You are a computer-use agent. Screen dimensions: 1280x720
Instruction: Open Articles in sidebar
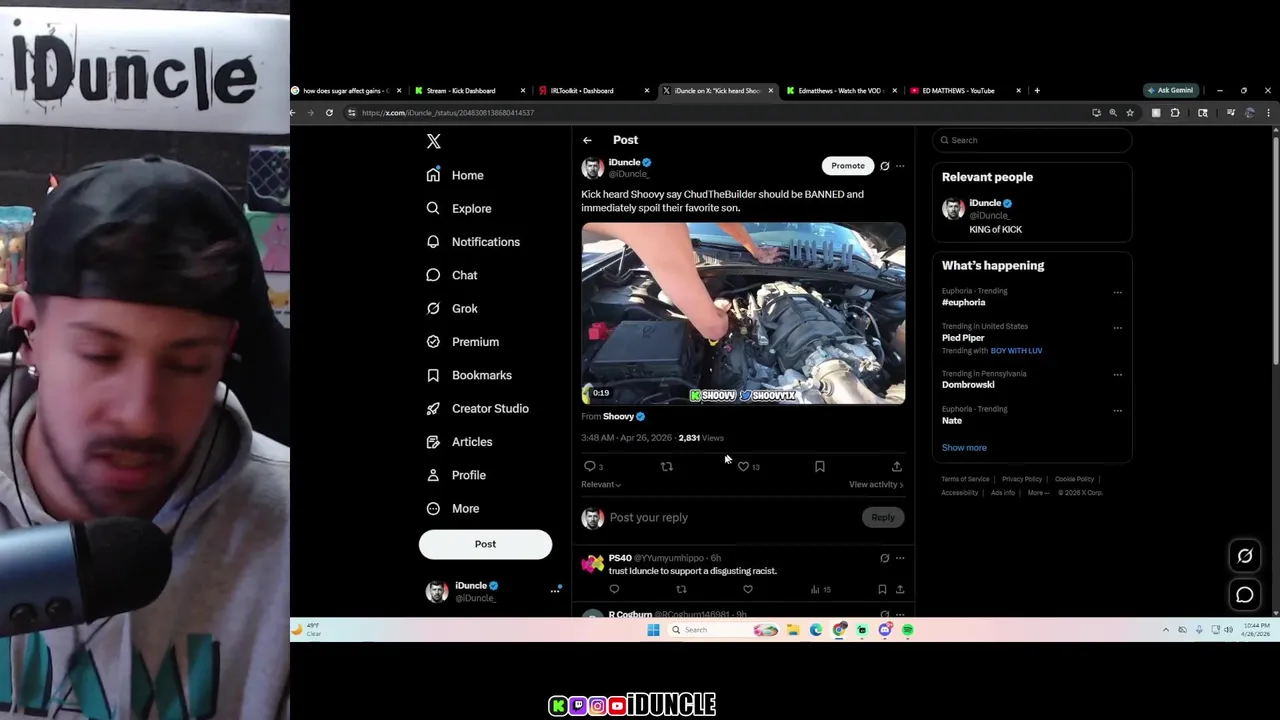click(460, 442)
